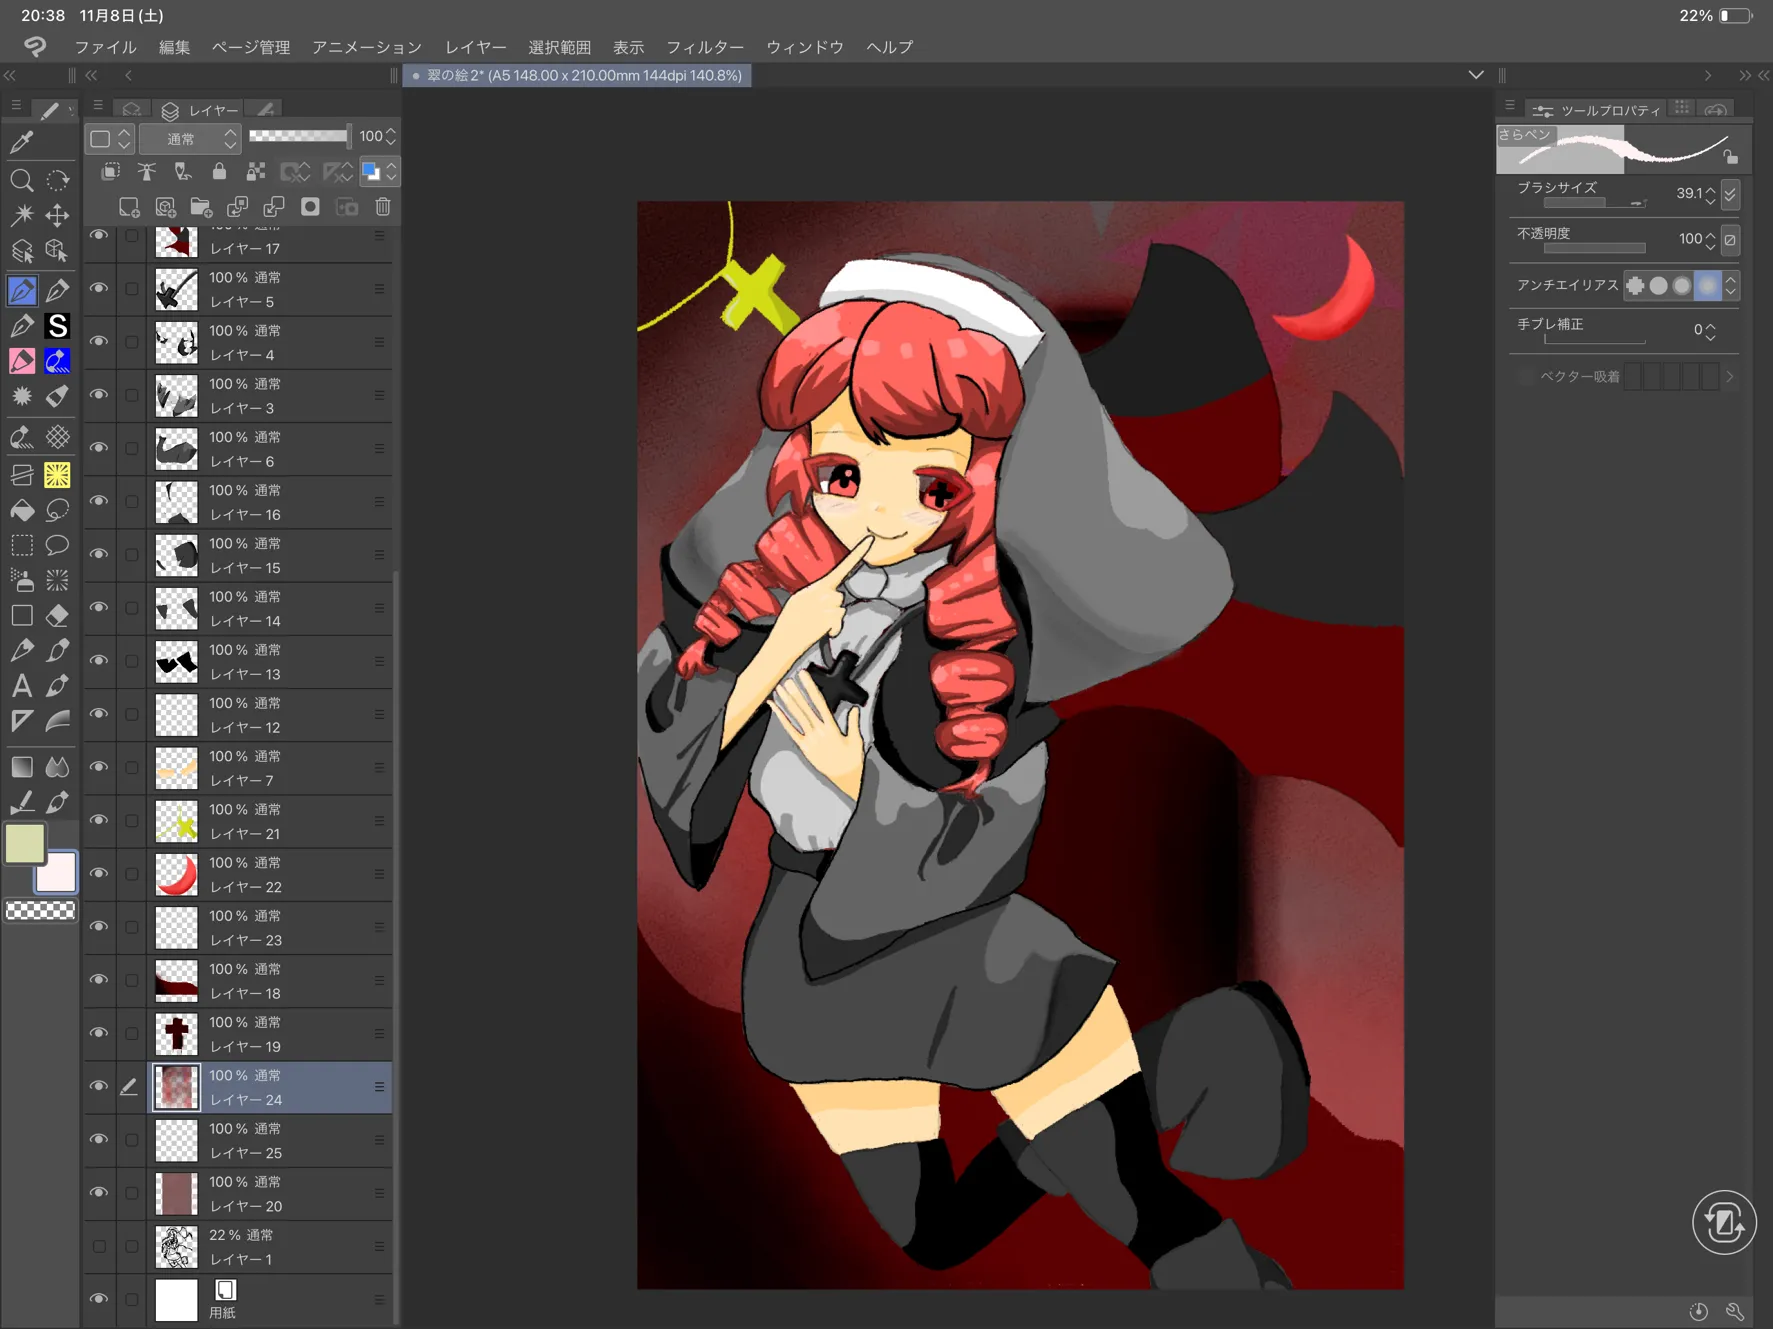Open the 通常 blend mode dropdown
Screen dimensions: 1773x1329
[x=190, y=138]
